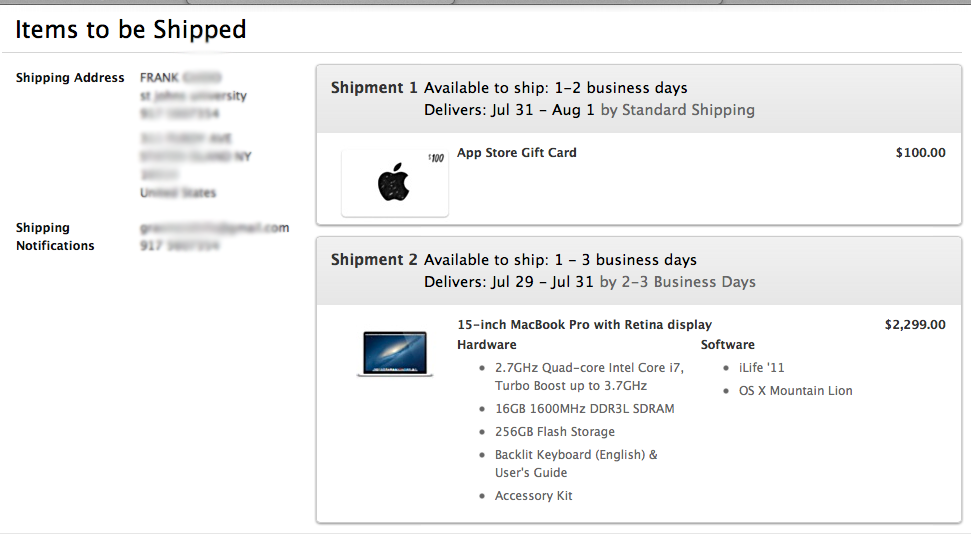Click the 15-inch MacBook Pro with Retina display title
The width and height of the screenshot is (971, 534).
[x=584, y=325]
